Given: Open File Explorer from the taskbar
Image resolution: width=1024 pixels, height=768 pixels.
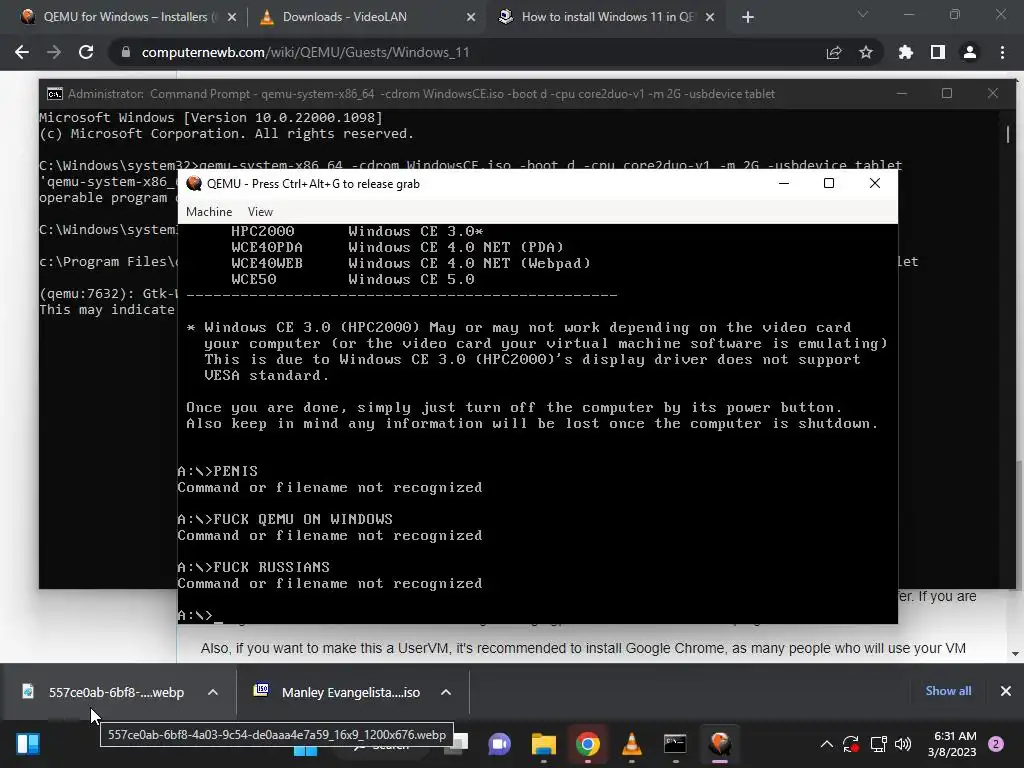Looking at the screenshot, I should click(x=543, y=744).
